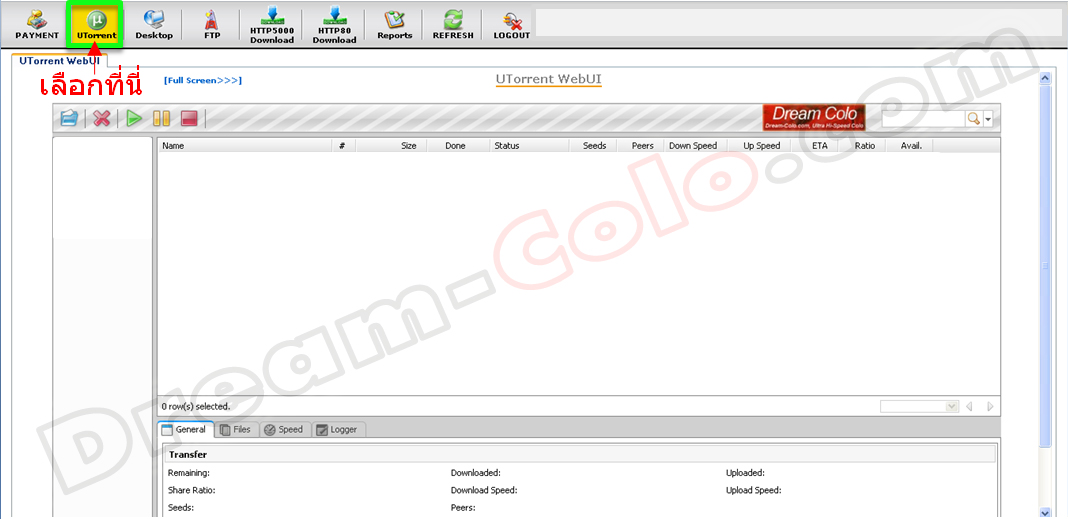The height and width of the screenshot is (519, 1068).
Task: Switch to the General tab
Action: coord(185,430)
